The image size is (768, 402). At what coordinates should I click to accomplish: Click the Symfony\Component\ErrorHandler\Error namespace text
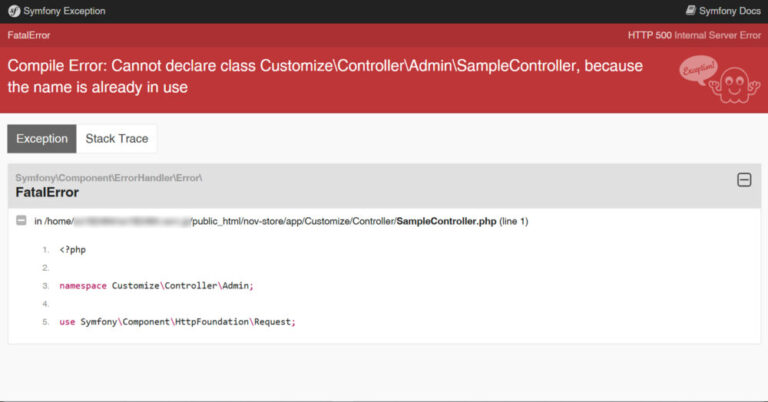point(109,177)
